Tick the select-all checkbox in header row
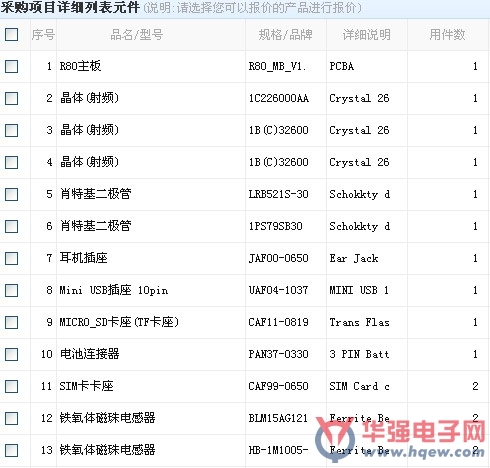490x468 pixels. (x=11, y=34)
